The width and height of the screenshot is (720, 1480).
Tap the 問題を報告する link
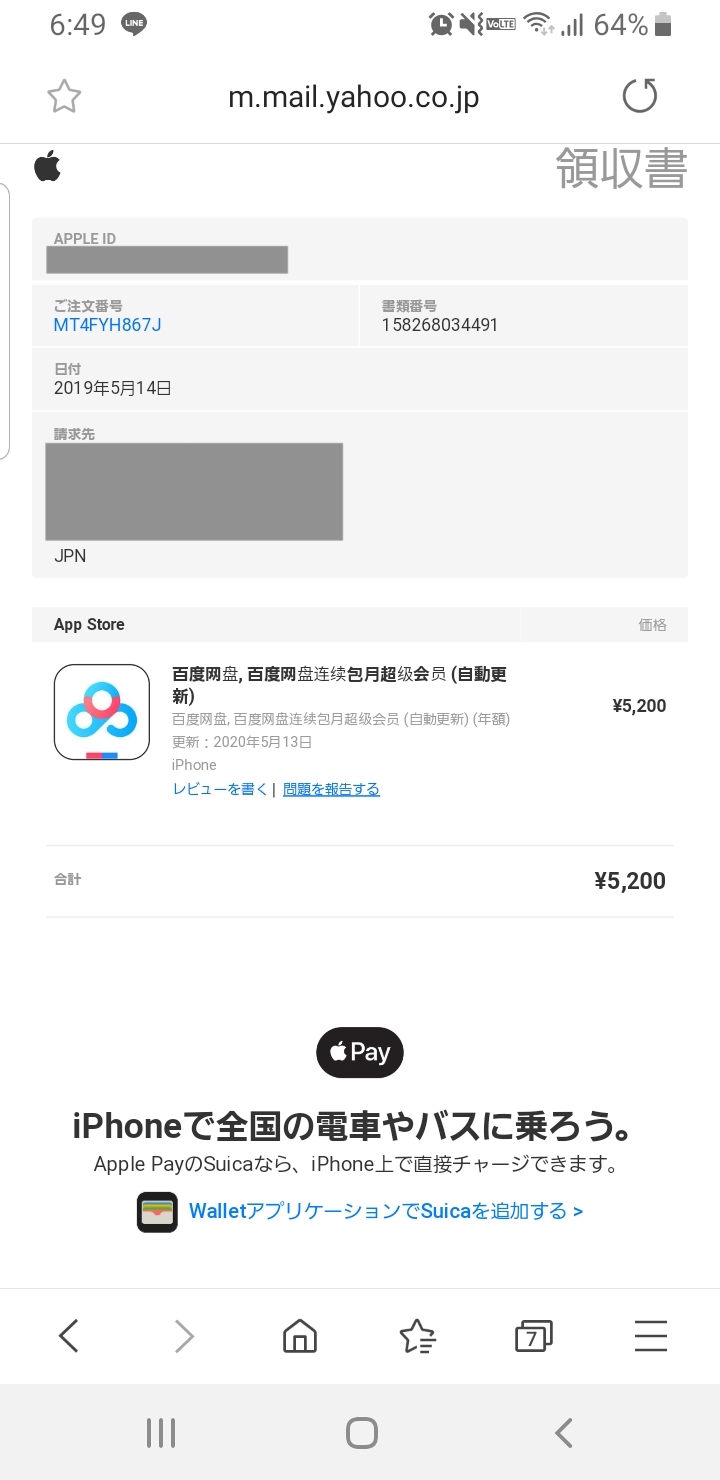coord(331,789)
